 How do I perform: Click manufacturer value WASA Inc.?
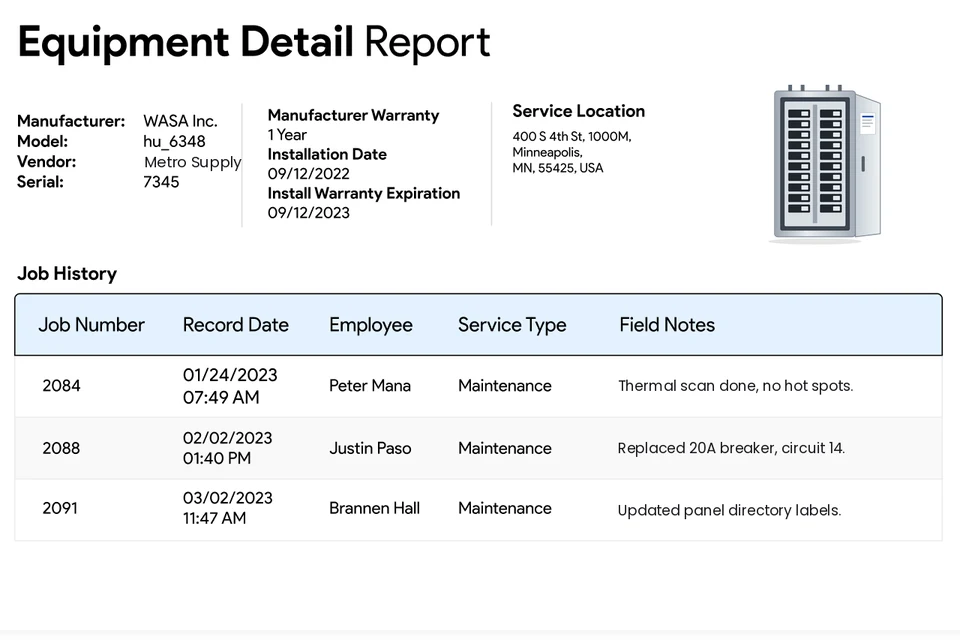181,121
